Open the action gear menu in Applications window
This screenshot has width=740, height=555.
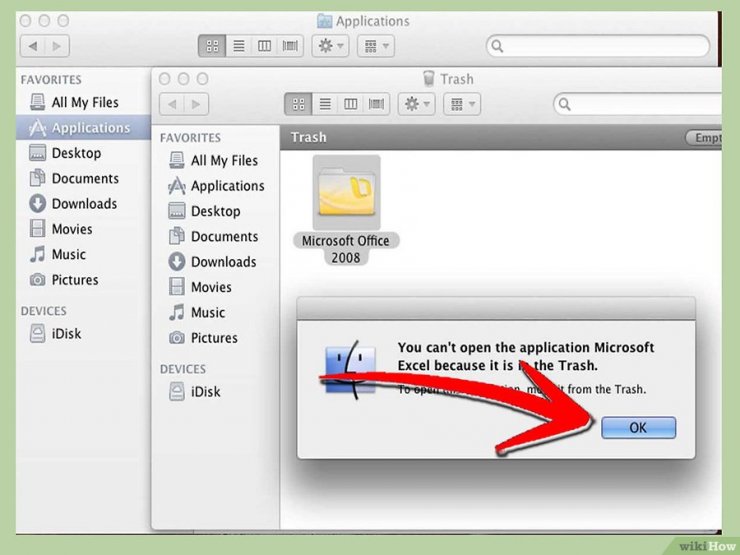point(330,46)
